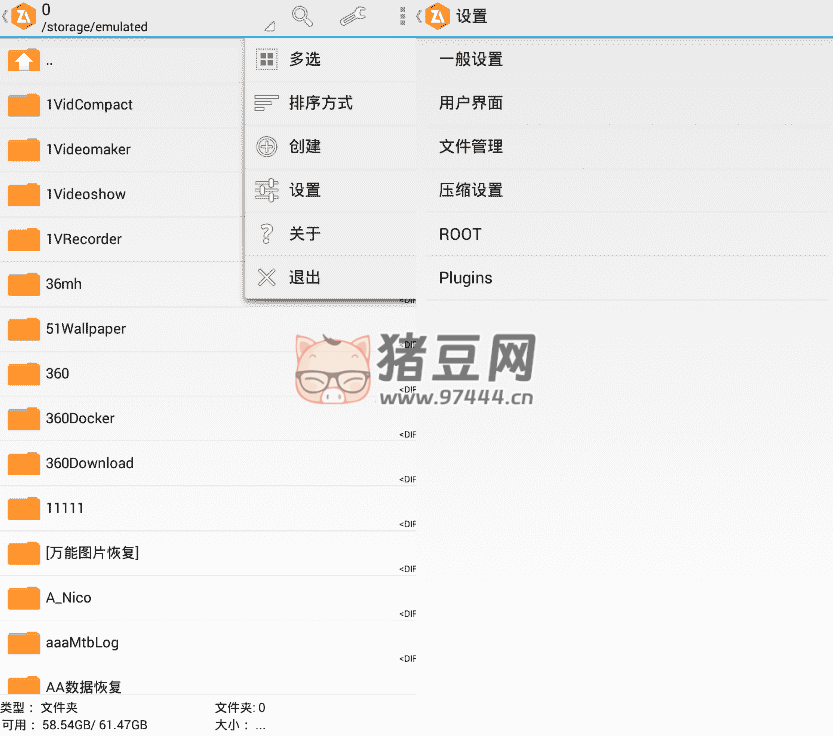Click folder icon of 360Docker
Viewport: 833px width, 736px height.
(x=24, y=418)
